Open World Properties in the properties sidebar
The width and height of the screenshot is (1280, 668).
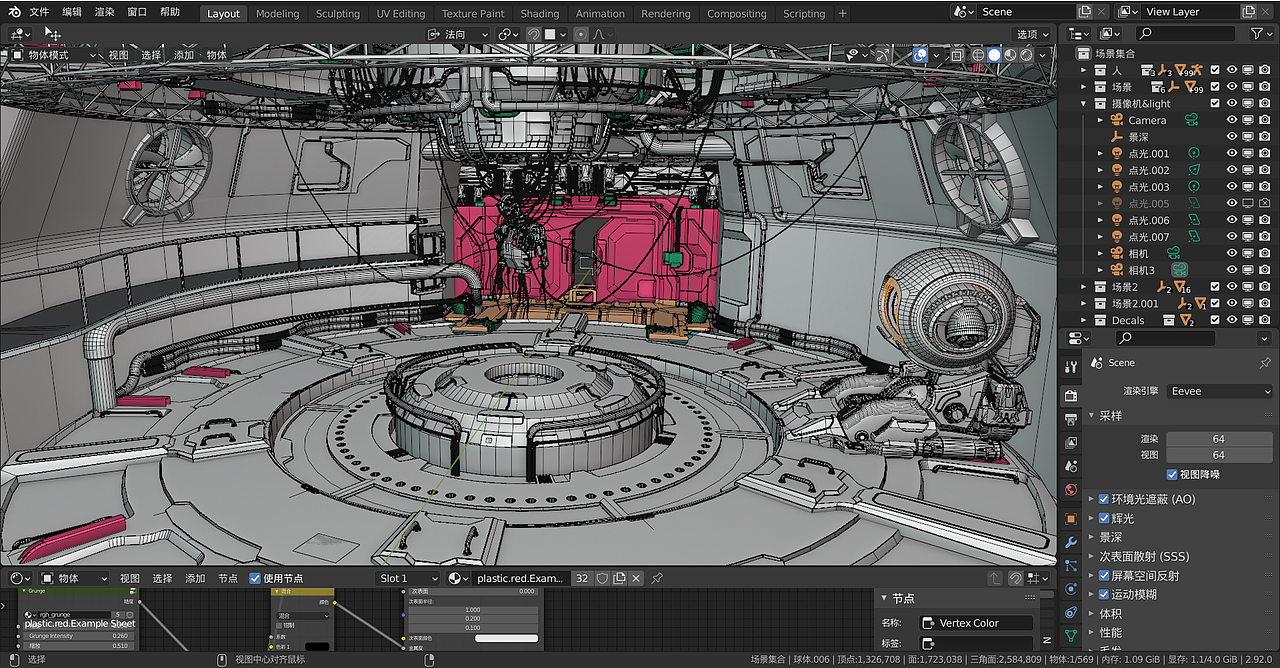pyautogui.click(x=1071, y=490)
